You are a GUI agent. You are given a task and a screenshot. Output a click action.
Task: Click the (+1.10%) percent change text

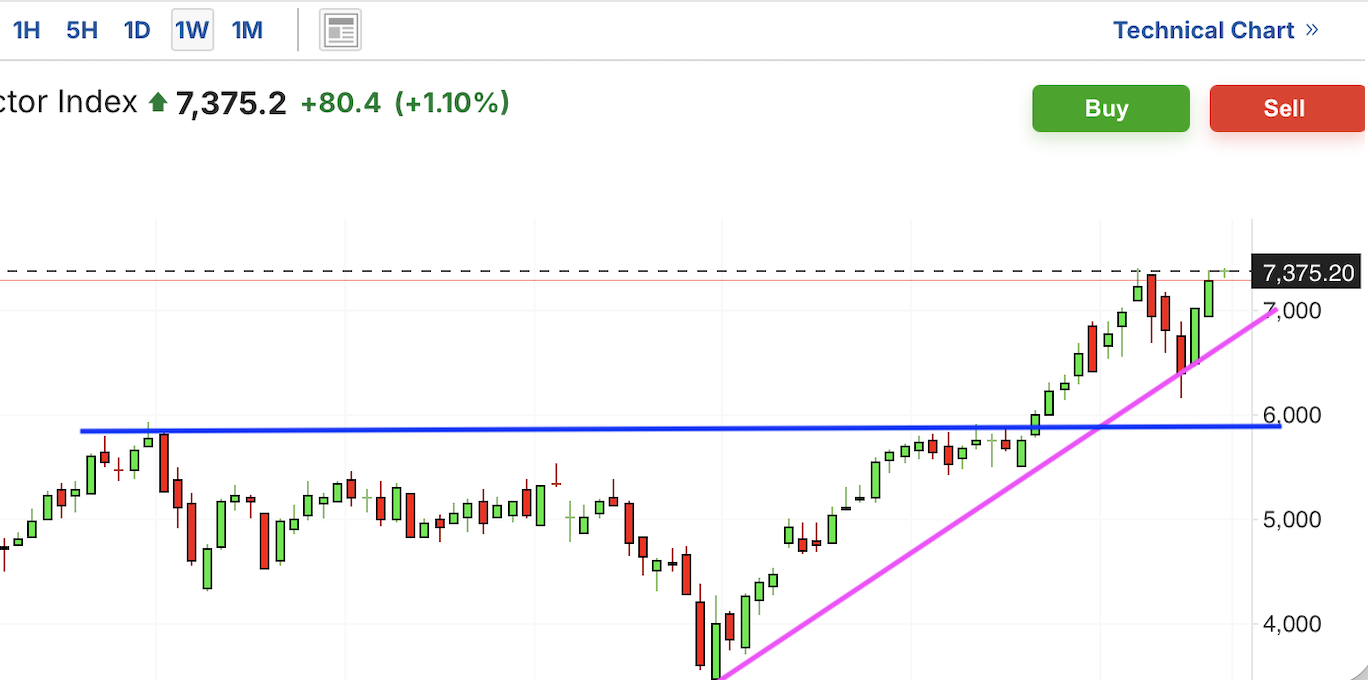(x=452, y=103)
